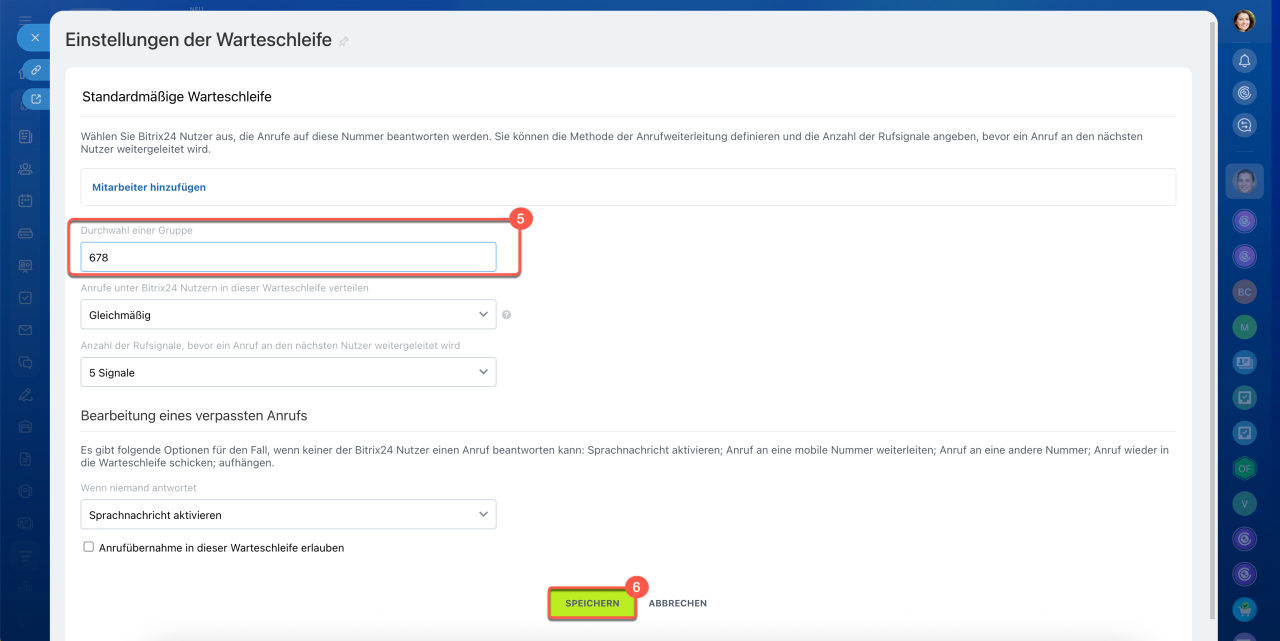Viewport: 1280px width, 641px height.
Task: Click the user profile avatar at top right
Action: coord(1244,21)
